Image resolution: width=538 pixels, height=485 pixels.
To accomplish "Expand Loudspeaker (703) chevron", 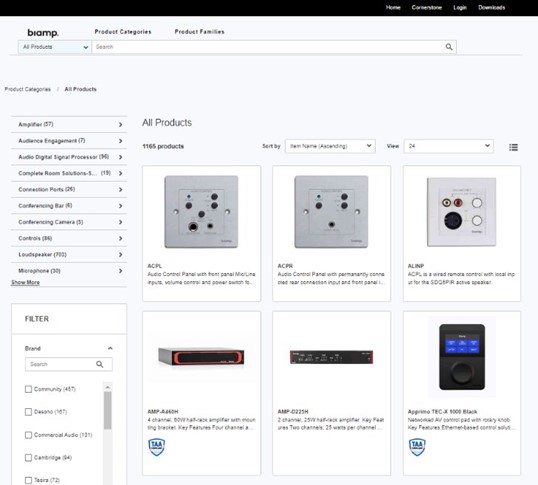I will tap(120, 255).
